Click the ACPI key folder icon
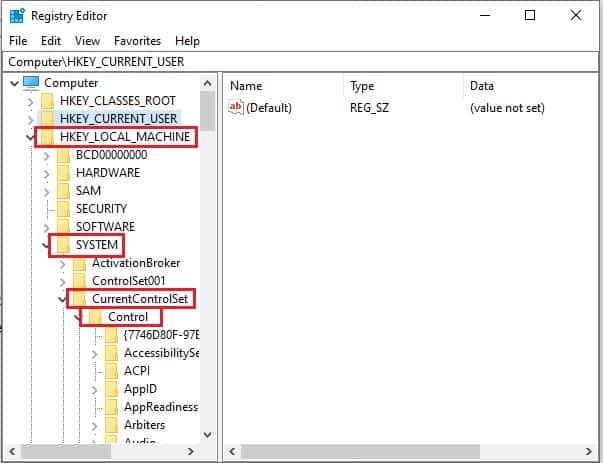The image size is (603, 463). tap(111, 371)
